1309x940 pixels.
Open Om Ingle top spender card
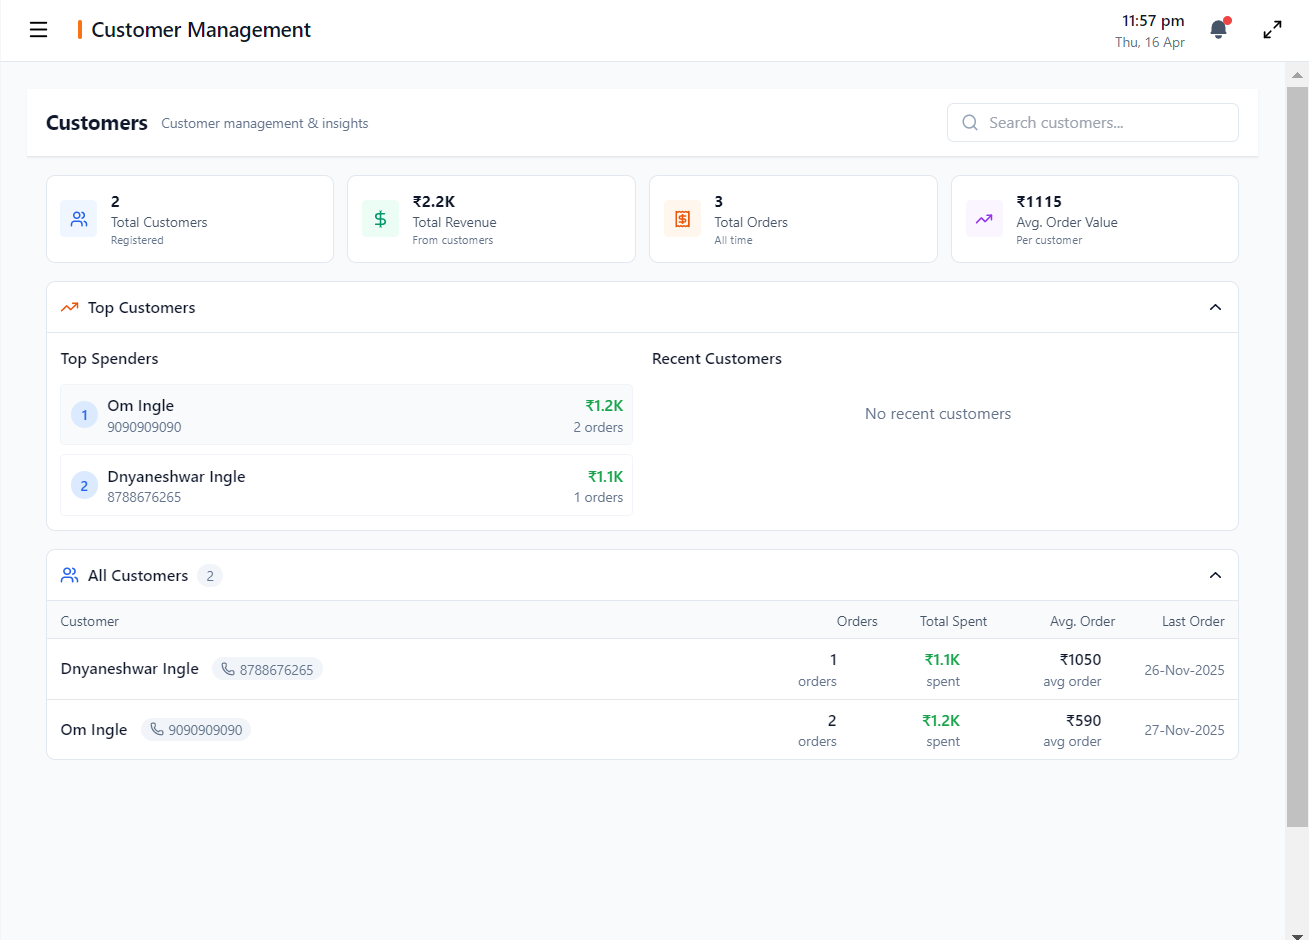[x=346, y=415]
